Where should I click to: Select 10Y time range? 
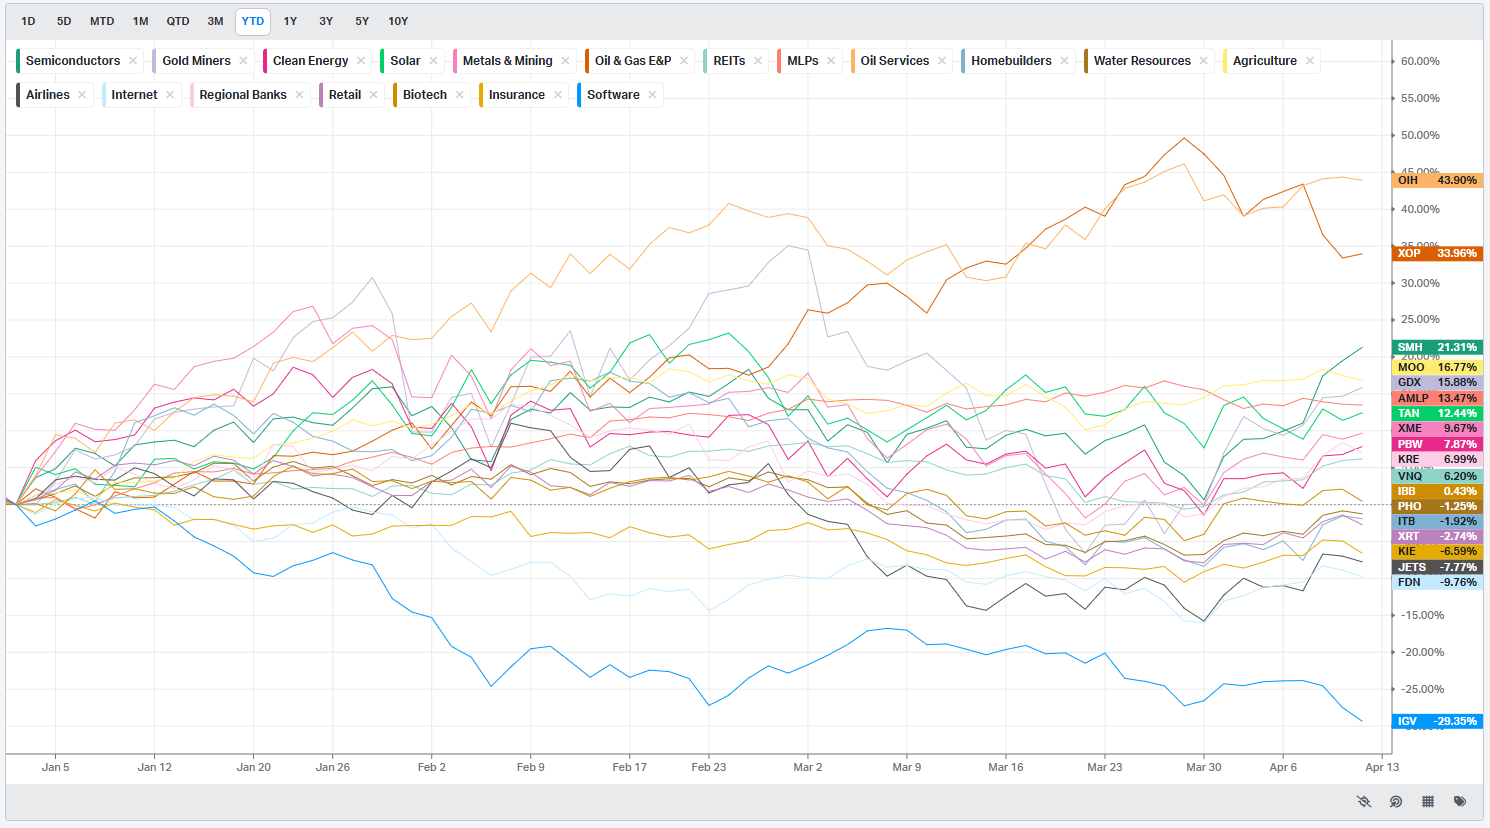point(398,21)
